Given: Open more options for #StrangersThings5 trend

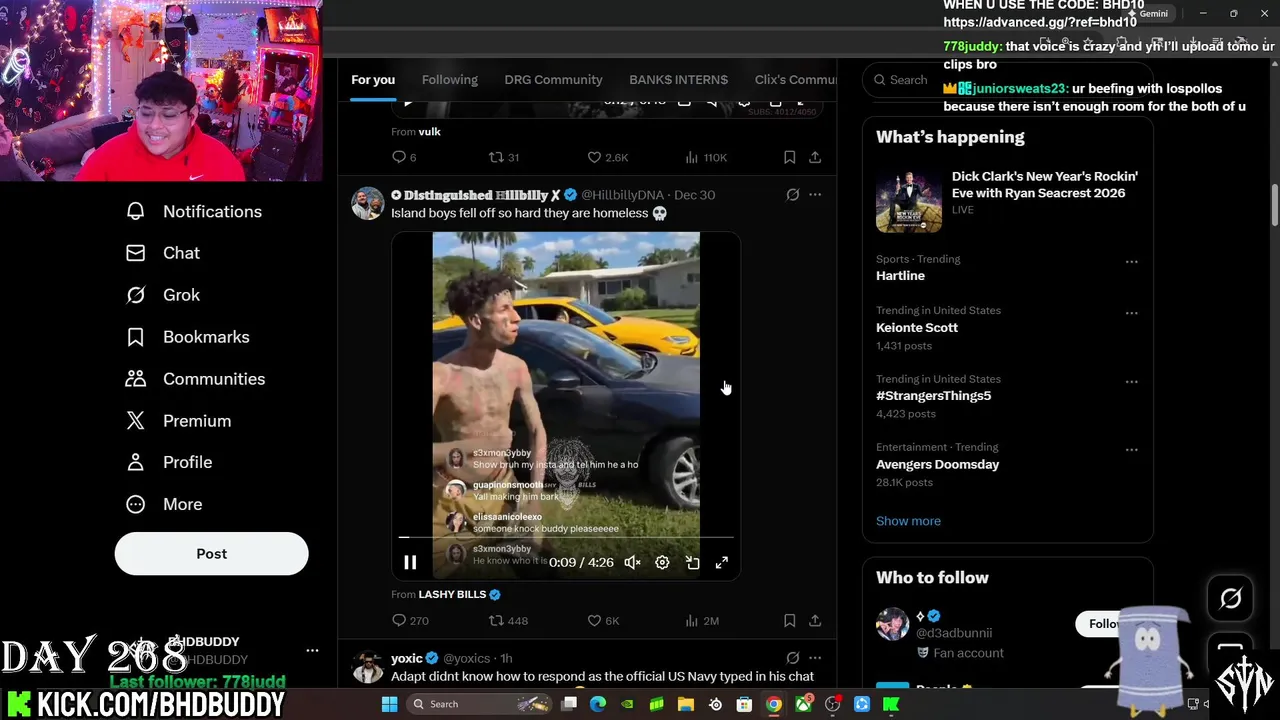Looking at the screenshot, I should 1132,382.
